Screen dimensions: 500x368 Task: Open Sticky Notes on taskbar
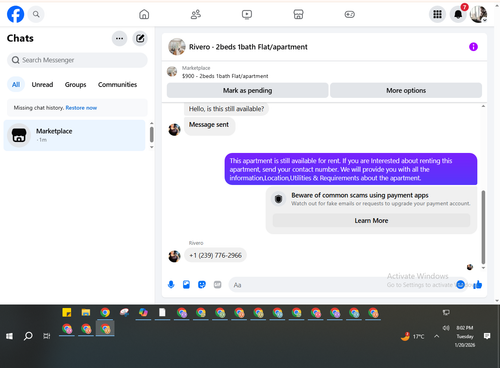(x=67, y=313)
